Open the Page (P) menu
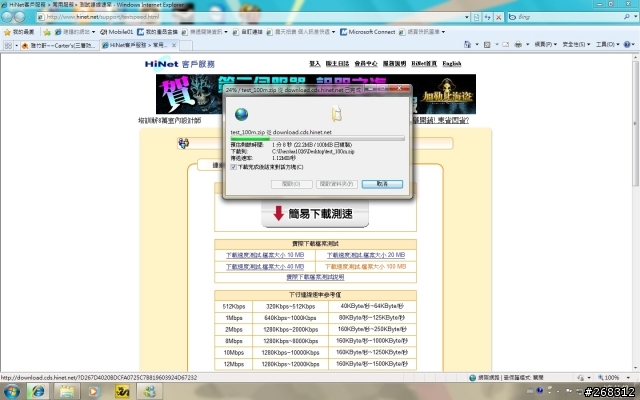 tap(546, 44)
